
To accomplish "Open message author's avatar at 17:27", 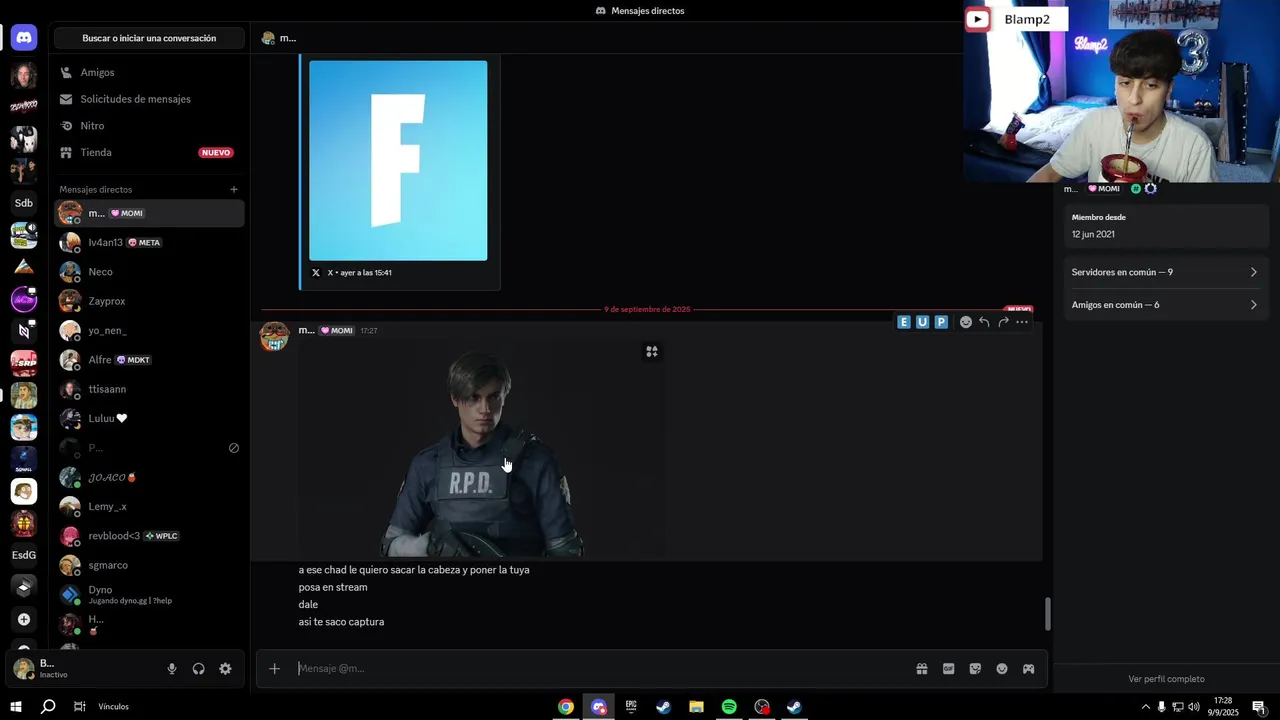I will coord(274,336).
